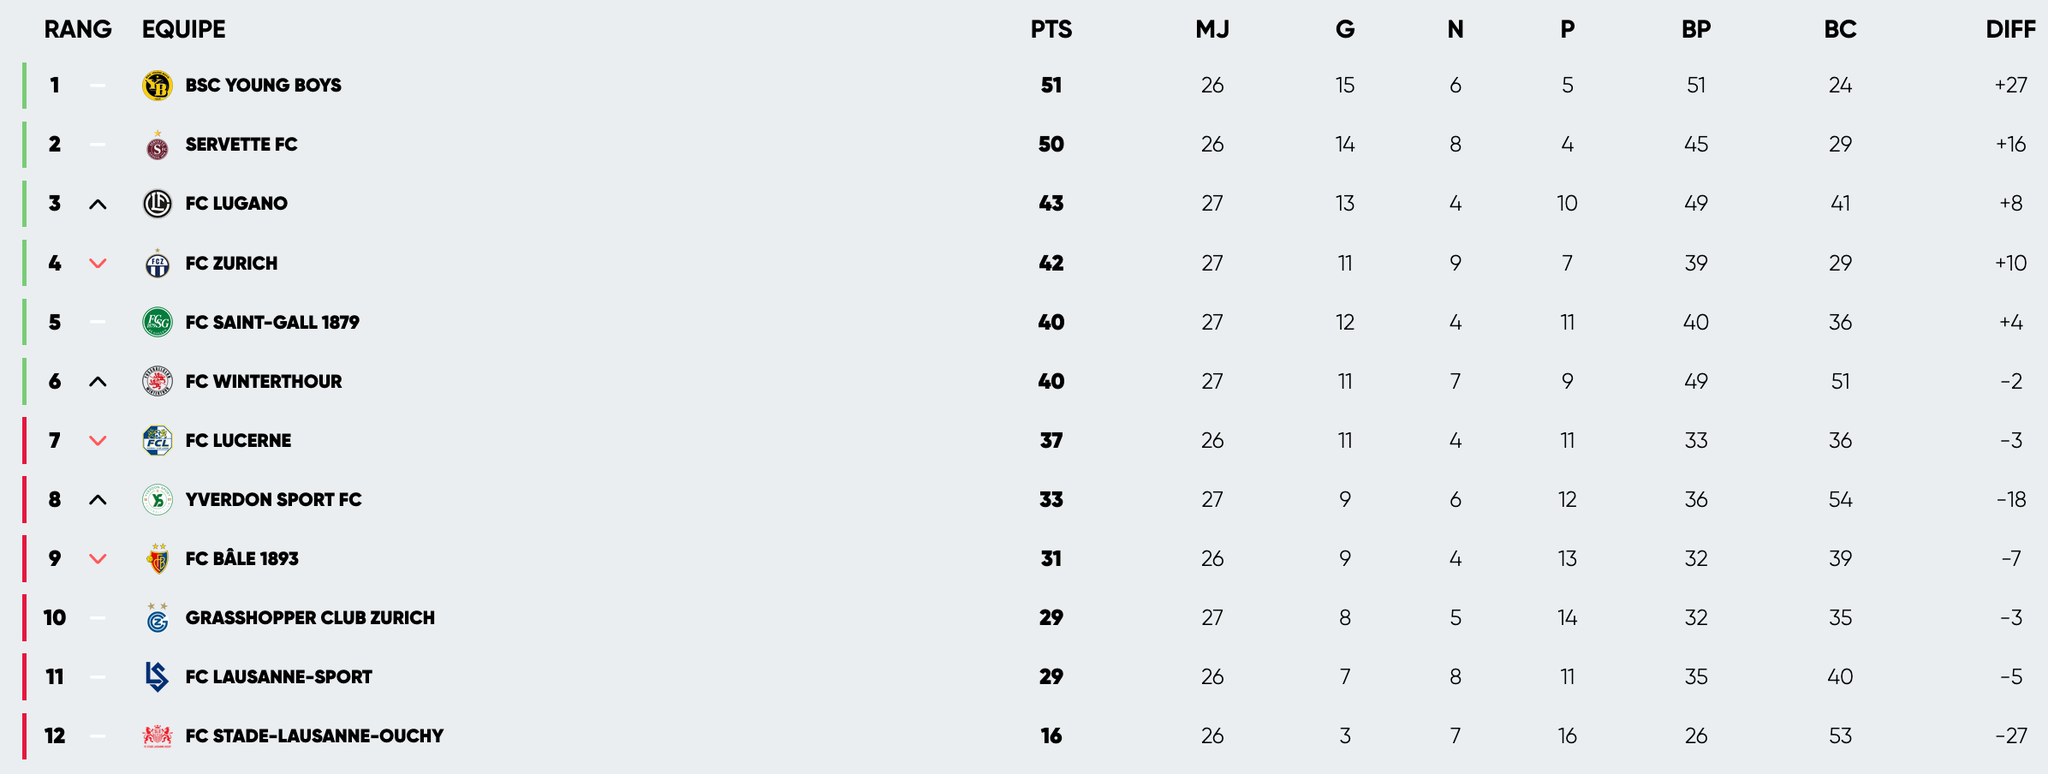Open the FC Stade-Lausanne-Ouchy team link
This screenshot has width=2048, height=774.
(314, 736)
